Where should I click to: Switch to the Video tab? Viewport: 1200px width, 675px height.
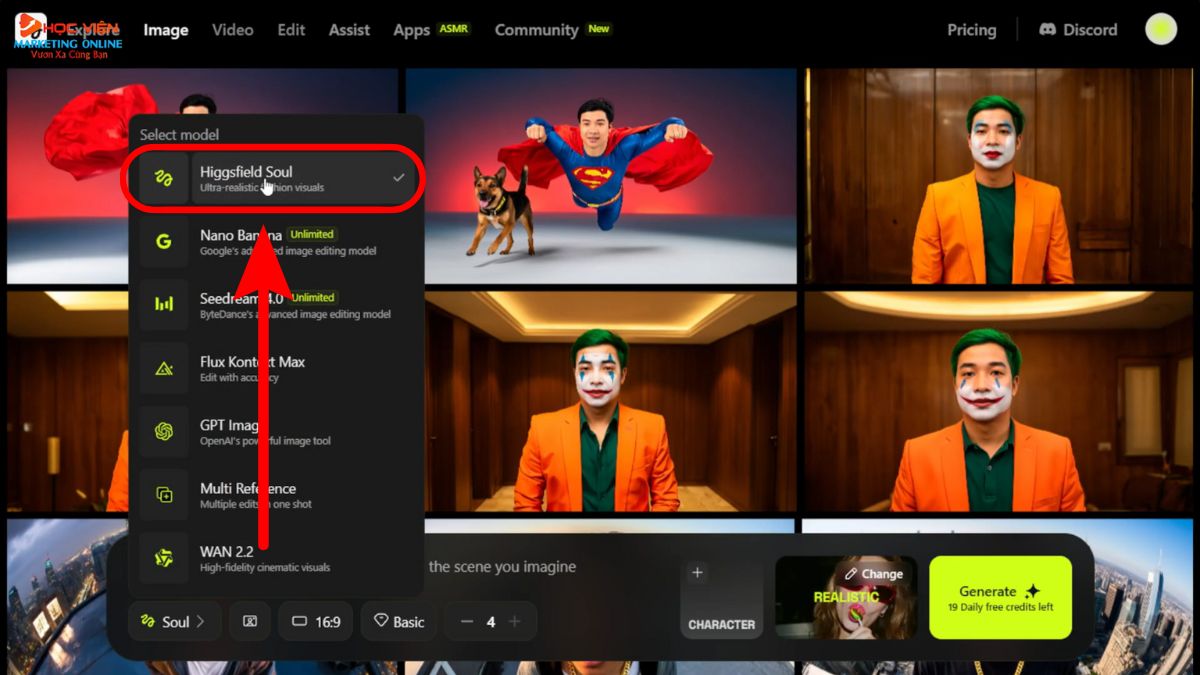(x=232, y=30)
